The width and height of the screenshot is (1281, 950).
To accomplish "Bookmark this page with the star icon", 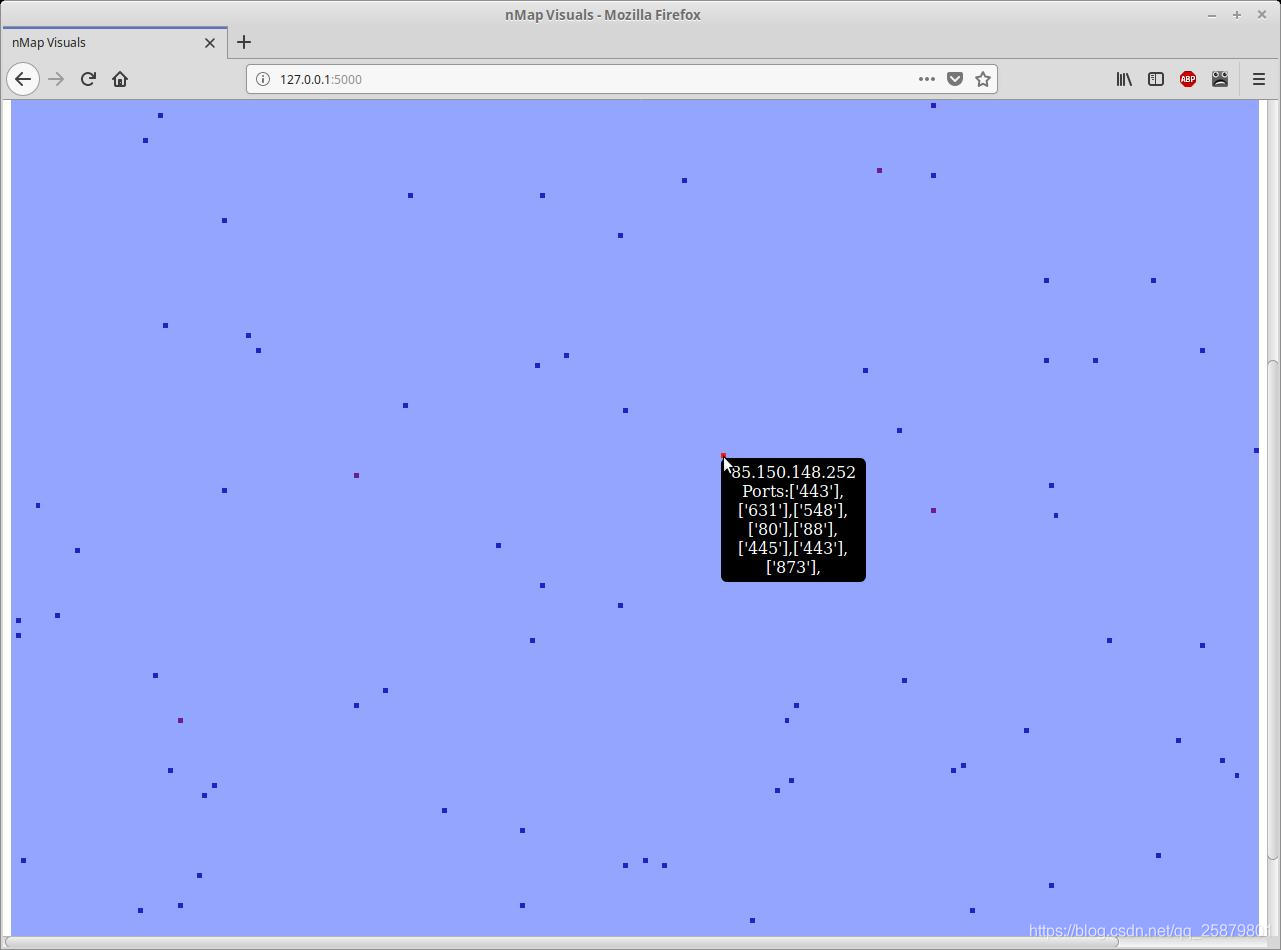I will 983,79.
